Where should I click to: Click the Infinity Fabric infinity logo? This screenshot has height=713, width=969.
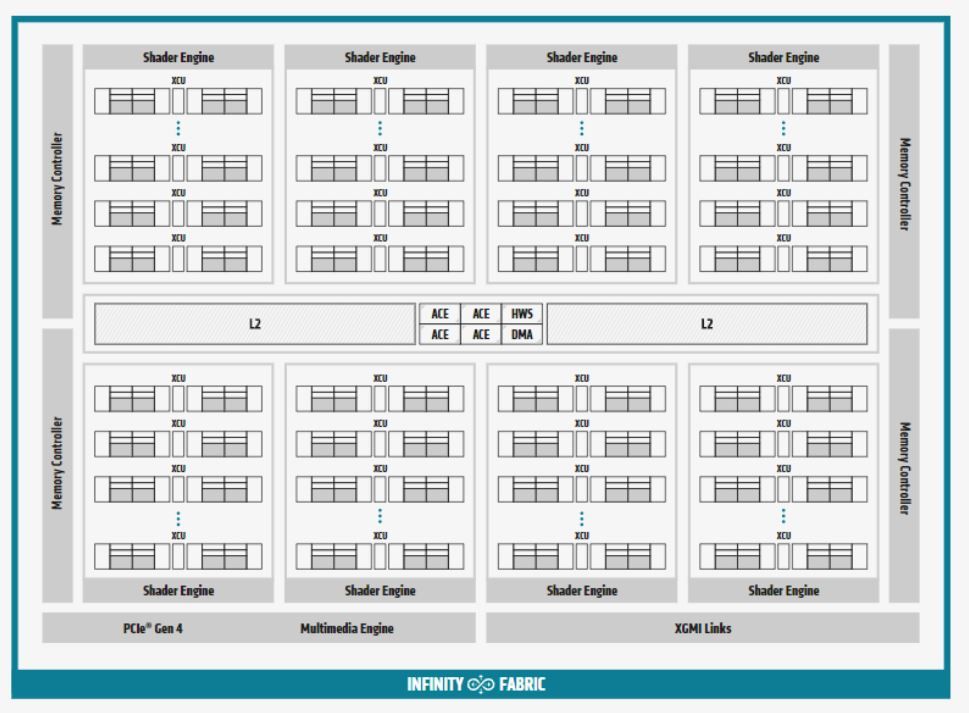tap(481, 684)
